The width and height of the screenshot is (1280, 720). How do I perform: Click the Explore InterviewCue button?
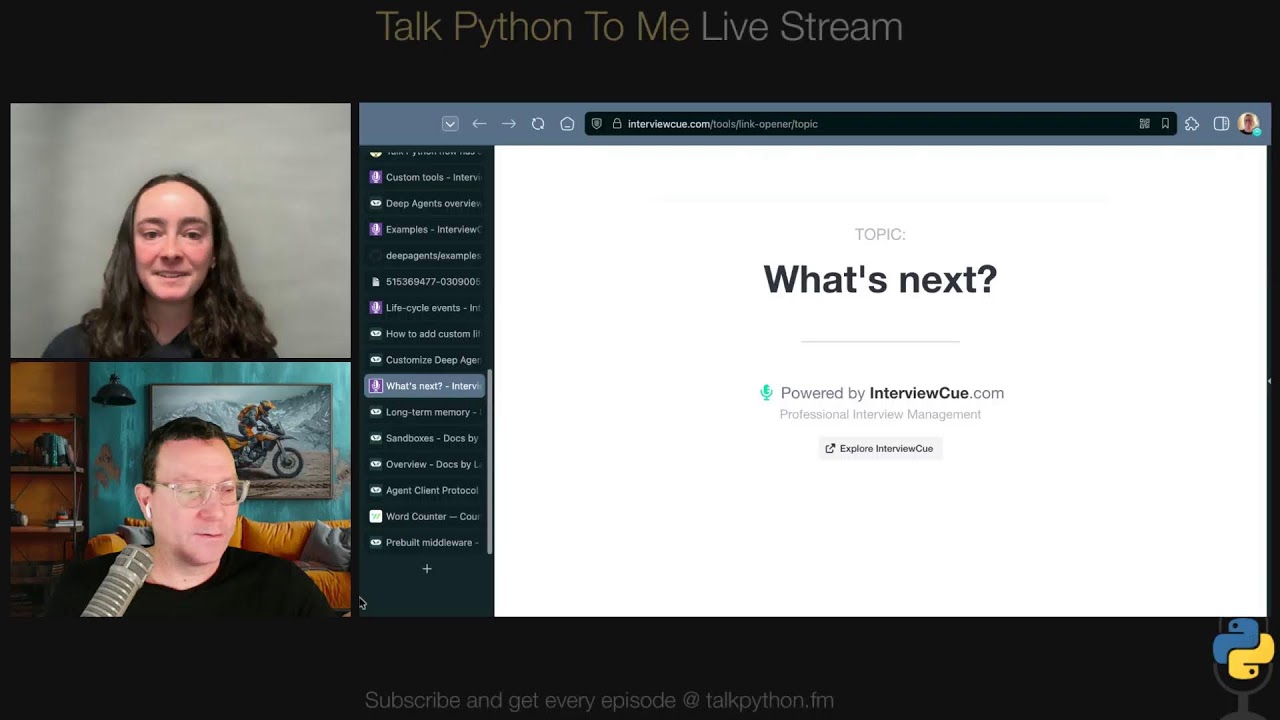pos(880,448)
